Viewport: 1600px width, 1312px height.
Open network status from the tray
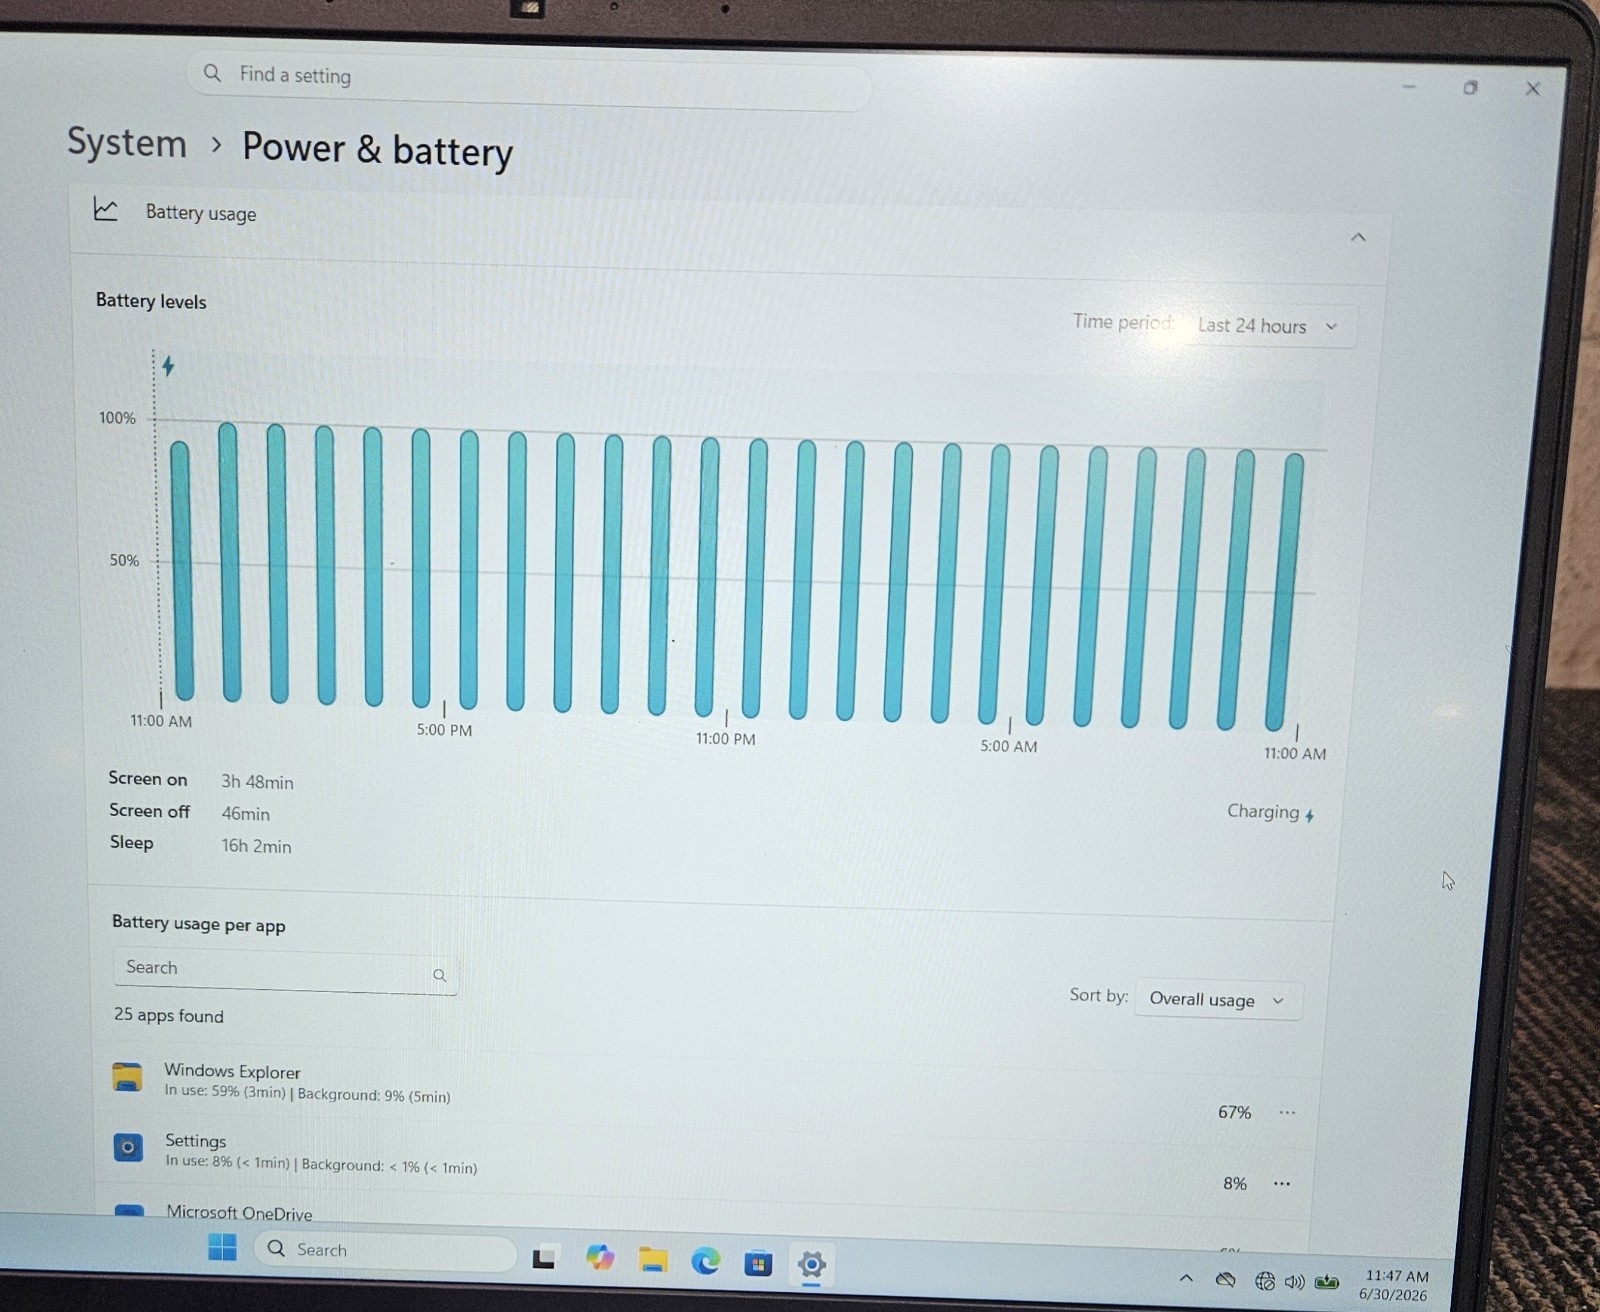(x=1265, y=1281)
